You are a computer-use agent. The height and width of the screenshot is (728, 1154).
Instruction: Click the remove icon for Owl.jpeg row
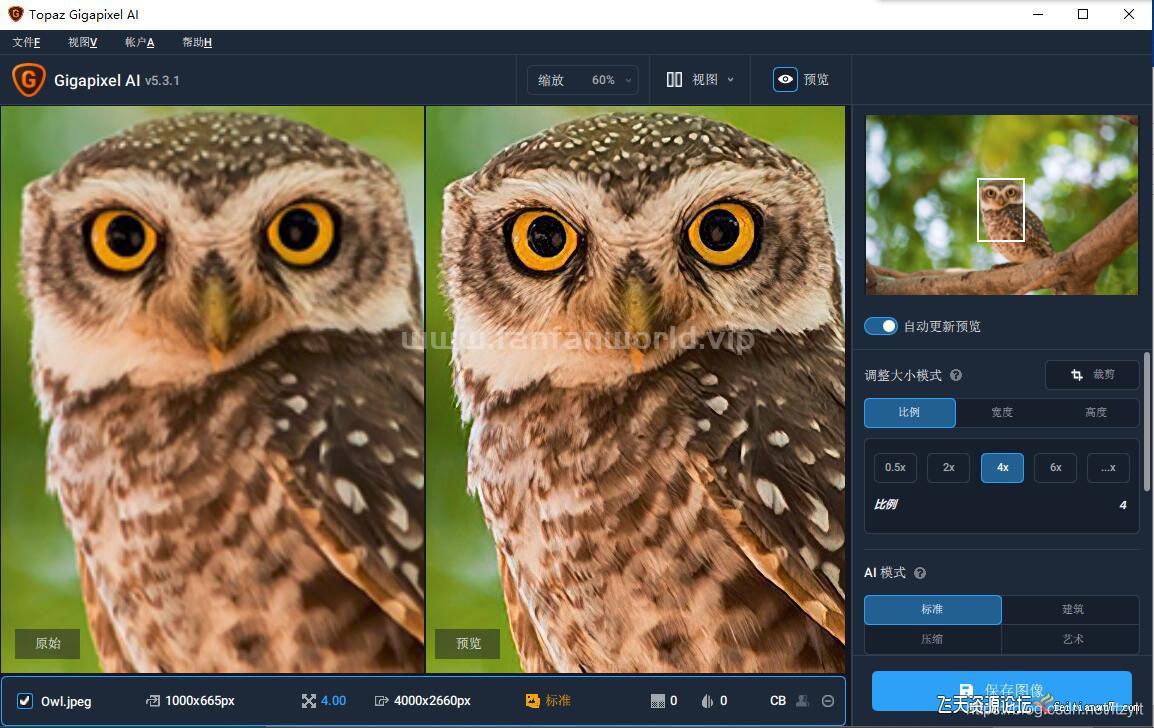click(828, 701)
